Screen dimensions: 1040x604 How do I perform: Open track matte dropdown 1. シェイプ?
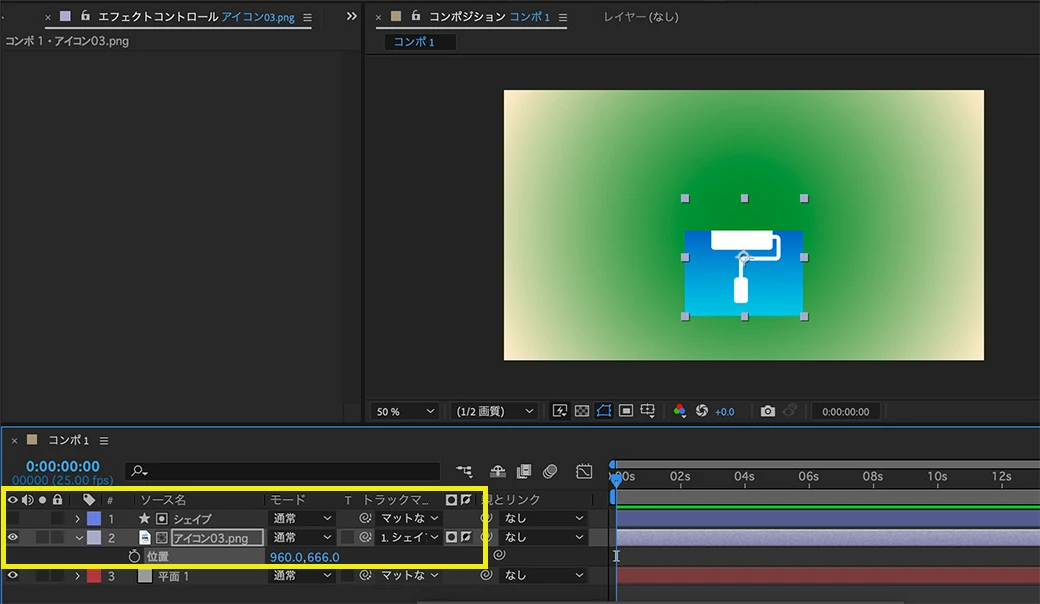(409, 537)
